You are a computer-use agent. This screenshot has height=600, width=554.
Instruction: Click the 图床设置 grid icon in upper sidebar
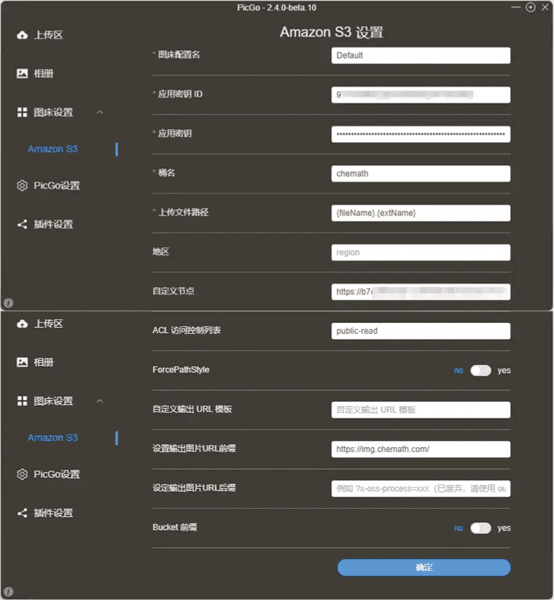[x=22, y=112]
